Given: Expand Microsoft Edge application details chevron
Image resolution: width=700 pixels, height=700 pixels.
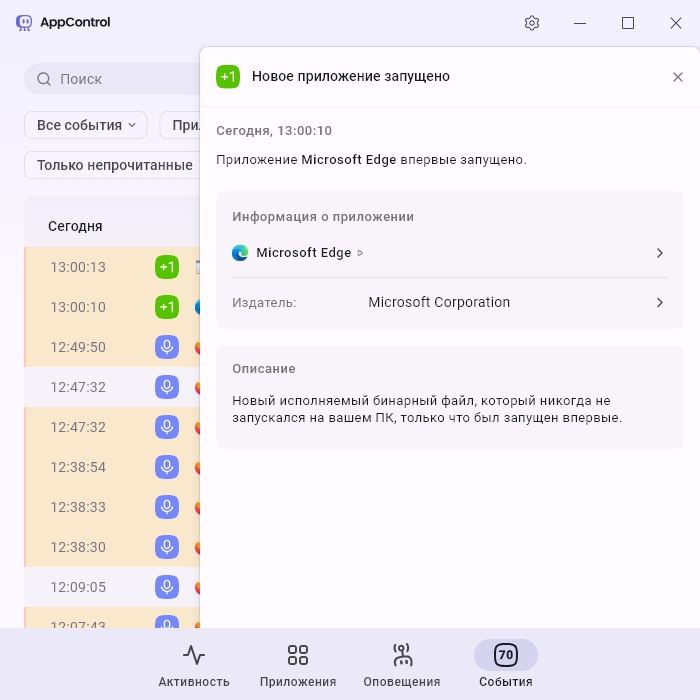Looking at the screenshot, I should click(660, 253).
